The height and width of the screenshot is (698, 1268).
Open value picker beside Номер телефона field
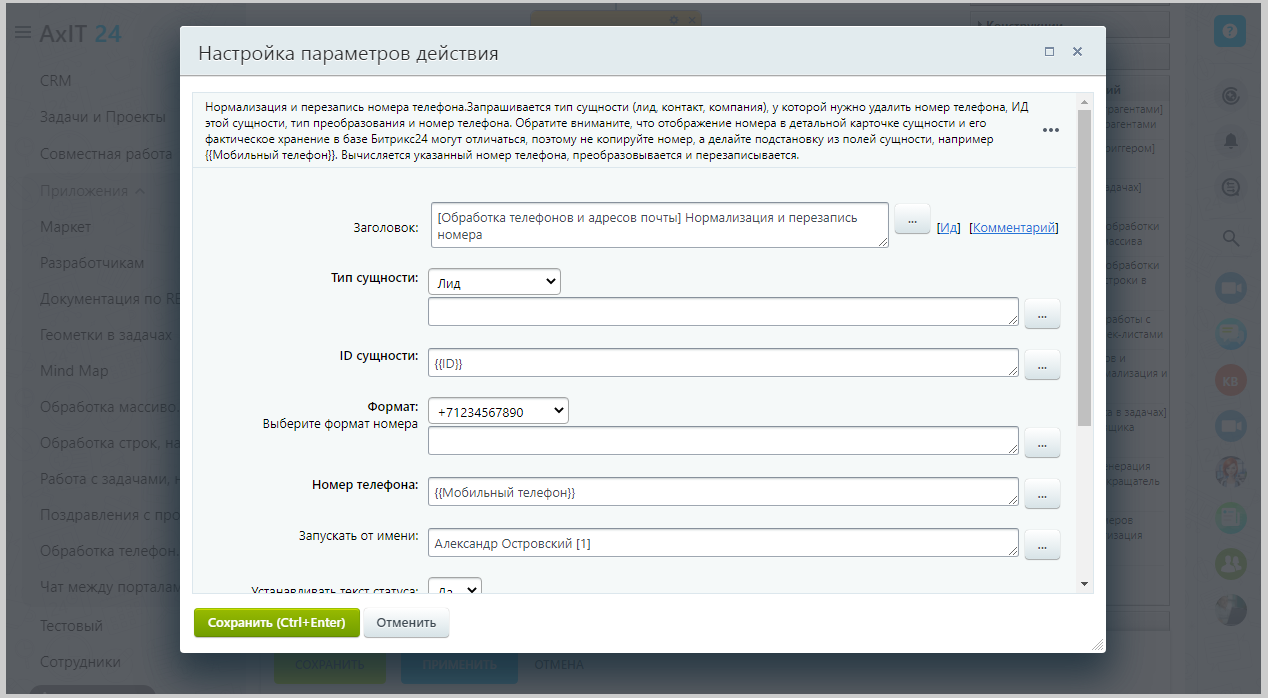click(x=1041, y=493)
